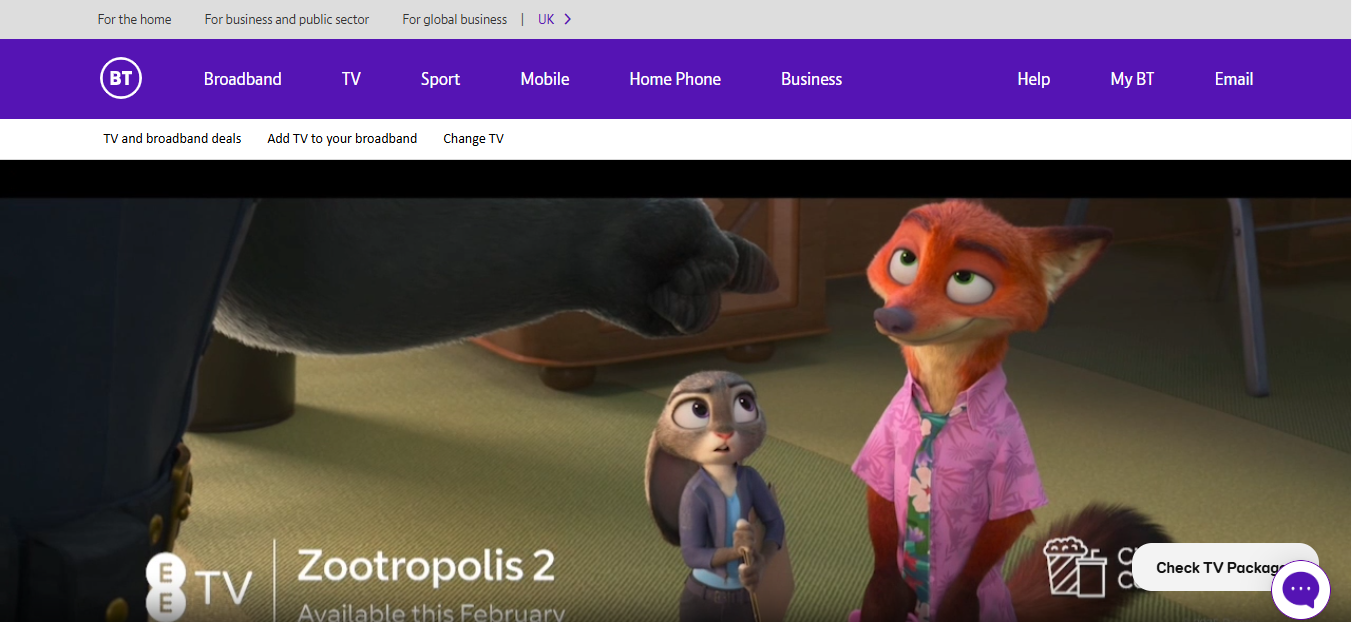Click the Add TV to your broadband link
The width and height of the screenshot is (1352, 622).
coord(342,138)
